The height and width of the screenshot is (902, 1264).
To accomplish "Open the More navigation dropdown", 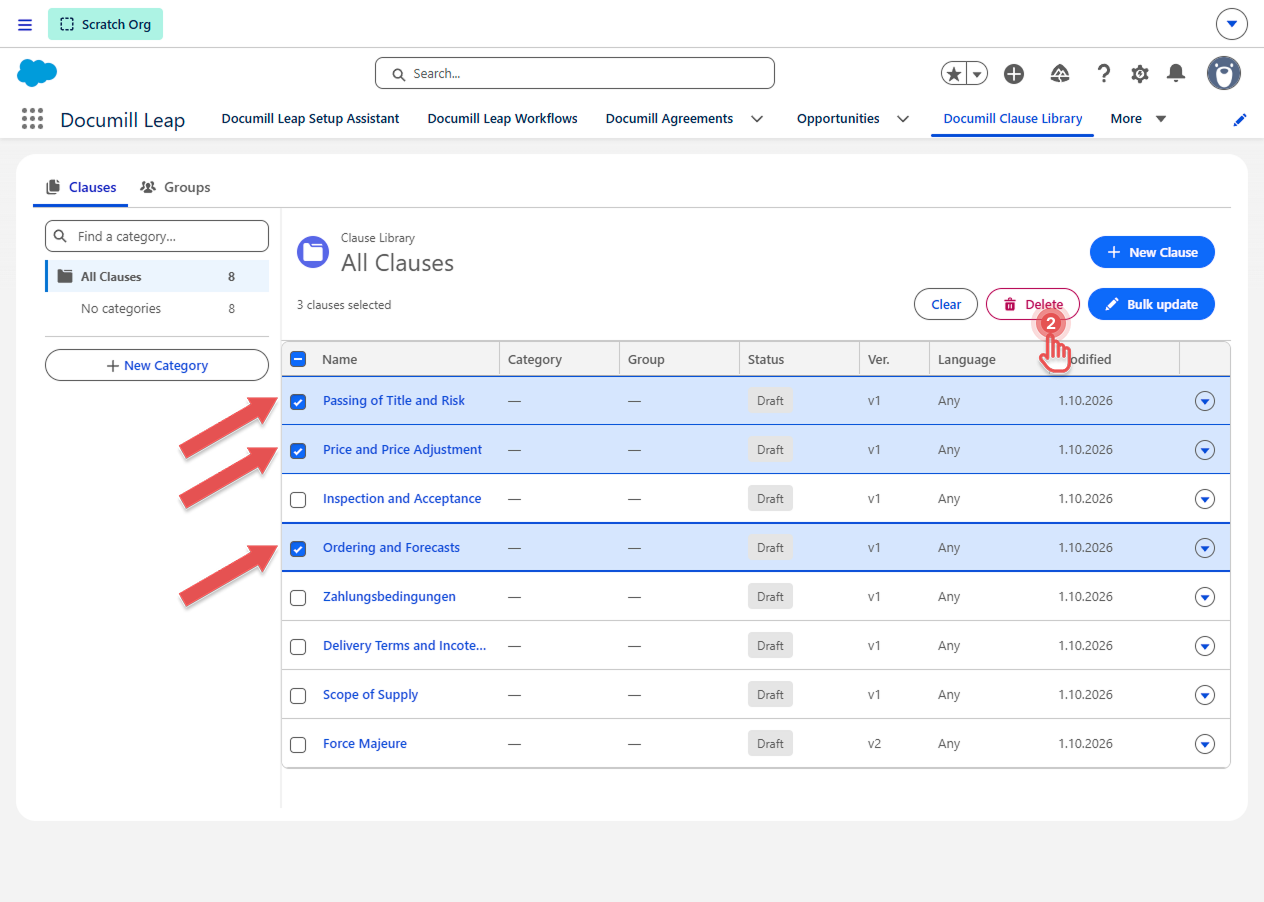I will [1138, 119].
